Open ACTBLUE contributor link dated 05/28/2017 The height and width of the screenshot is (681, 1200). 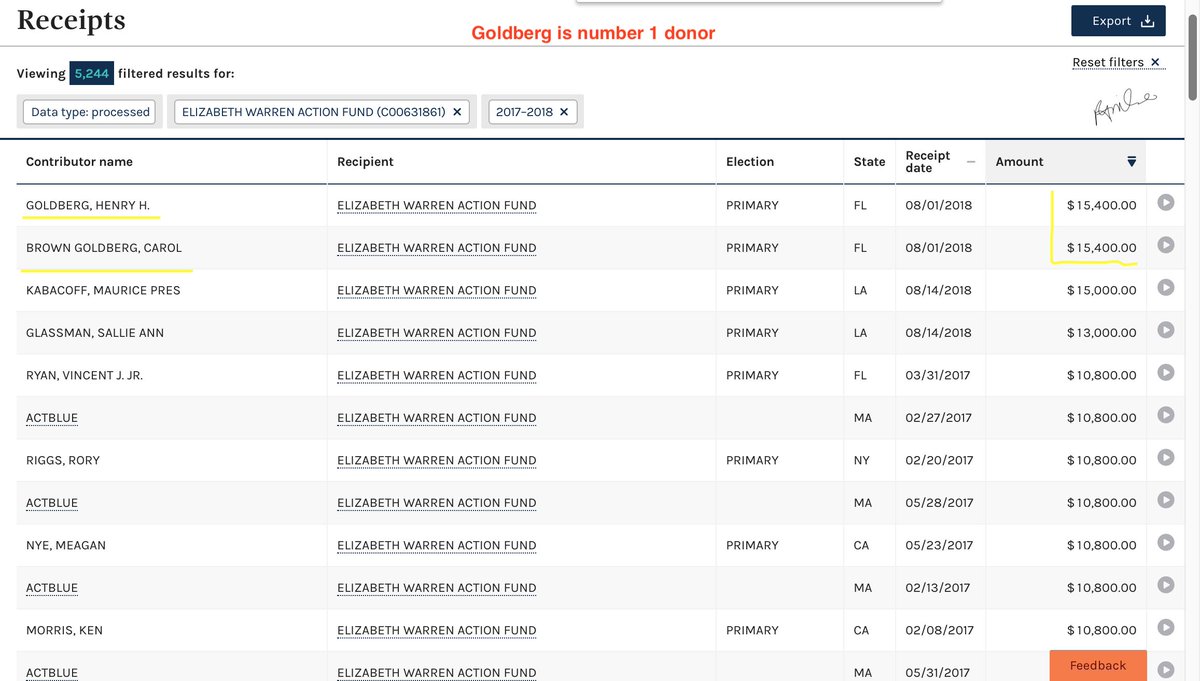(x=52, y=503)
